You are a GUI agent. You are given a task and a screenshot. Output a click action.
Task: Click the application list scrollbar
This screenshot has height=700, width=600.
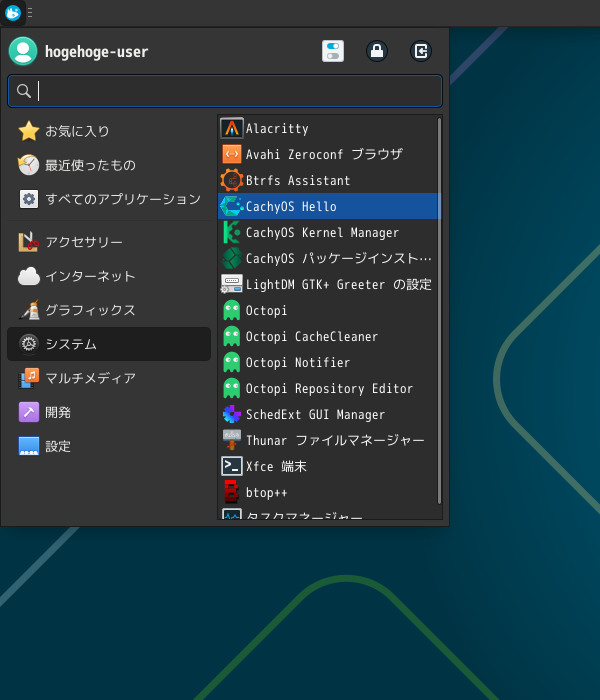pos(439,310)
